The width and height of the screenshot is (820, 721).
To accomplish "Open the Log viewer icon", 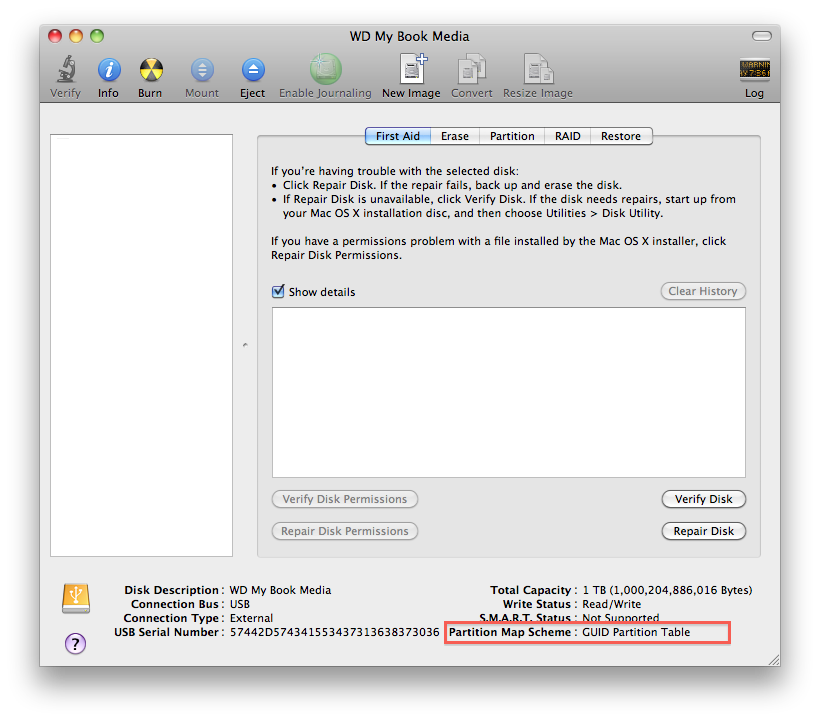I will click(x=754, y=70).
